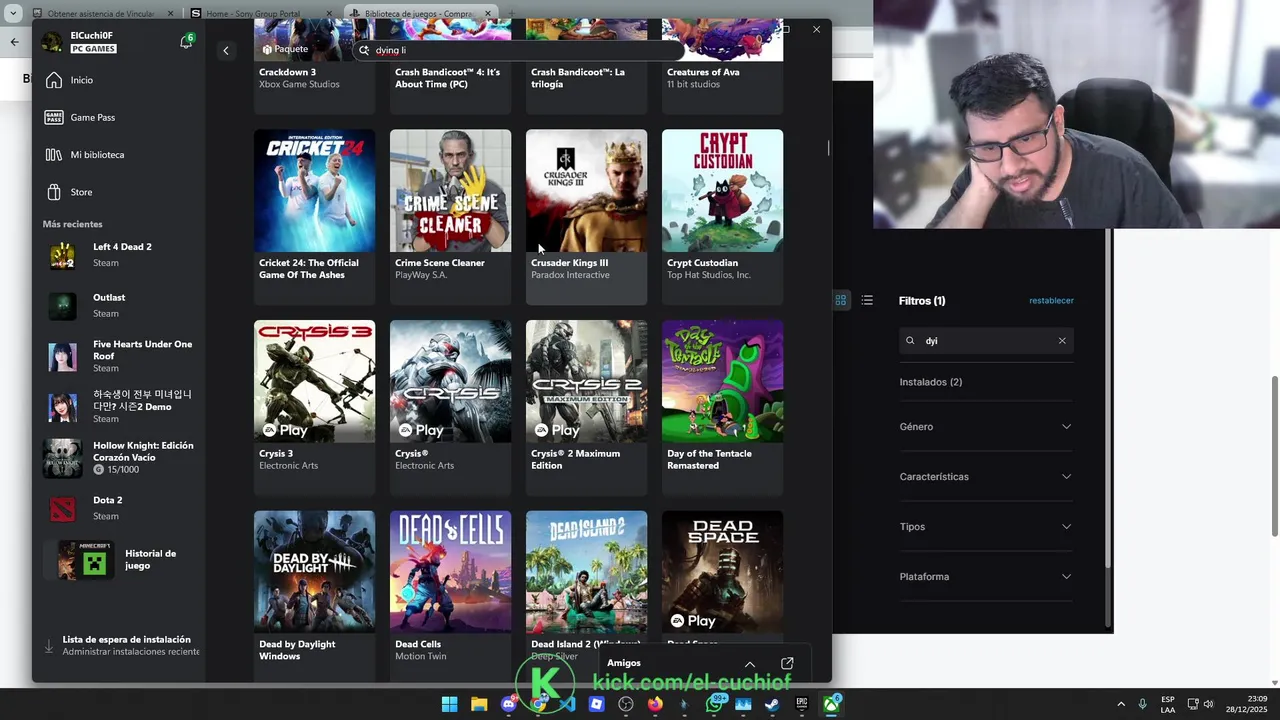Click the home icon next to Inicio
1280x720 pixels.
[54, 80]
